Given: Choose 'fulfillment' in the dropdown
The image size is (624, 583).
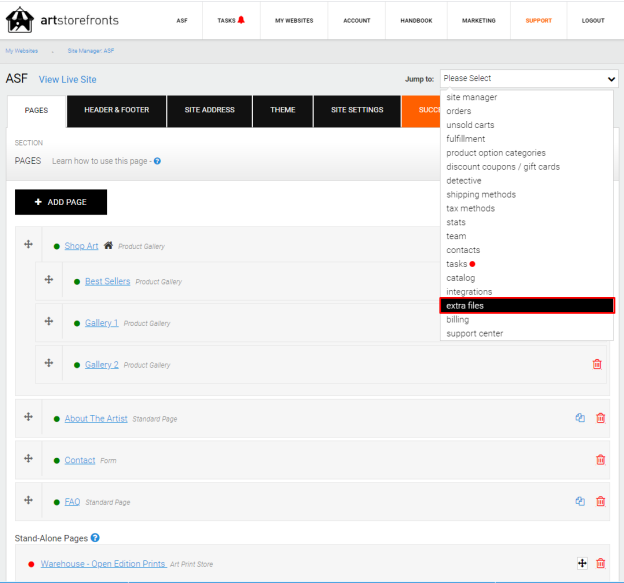Looking at the screenshot, I should coord(526,139).
